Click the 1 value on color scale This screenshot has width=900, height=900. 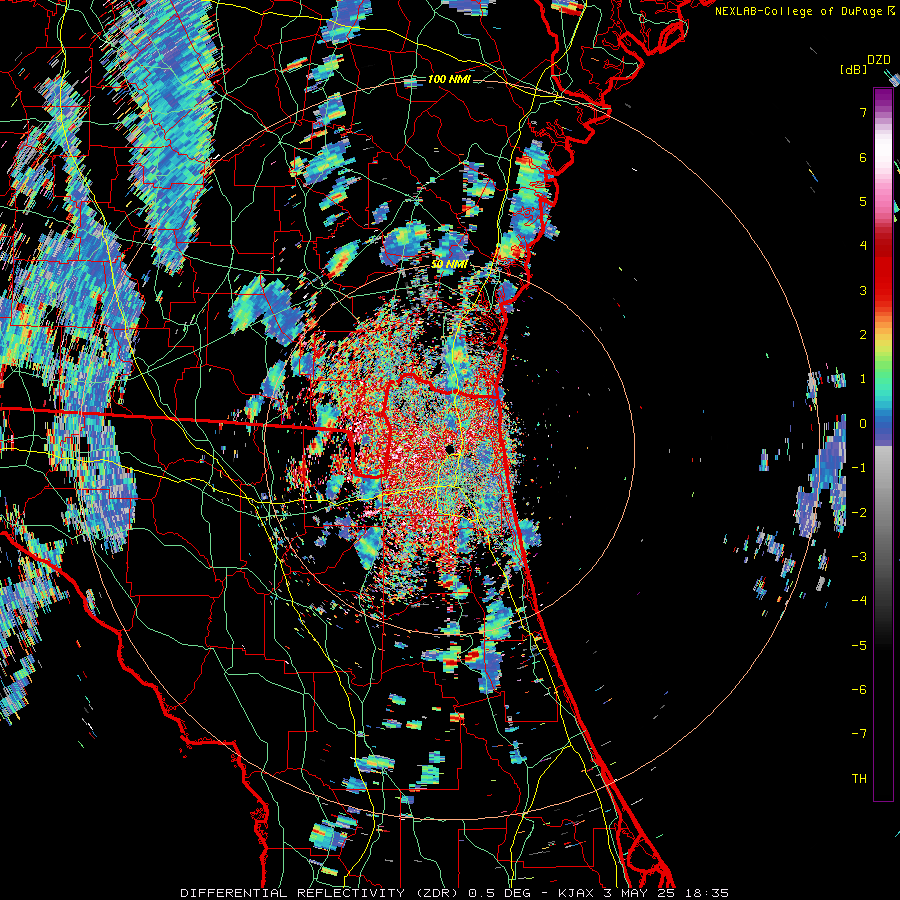pos(863,379)
